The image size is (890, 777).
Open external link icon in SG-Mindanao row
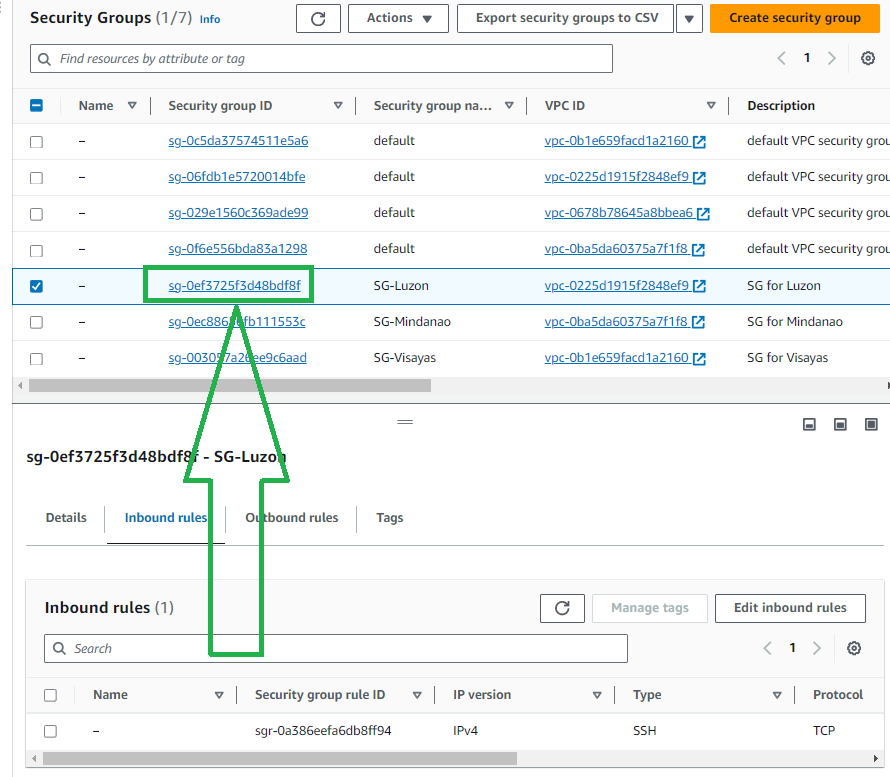[x=699, y=322]
